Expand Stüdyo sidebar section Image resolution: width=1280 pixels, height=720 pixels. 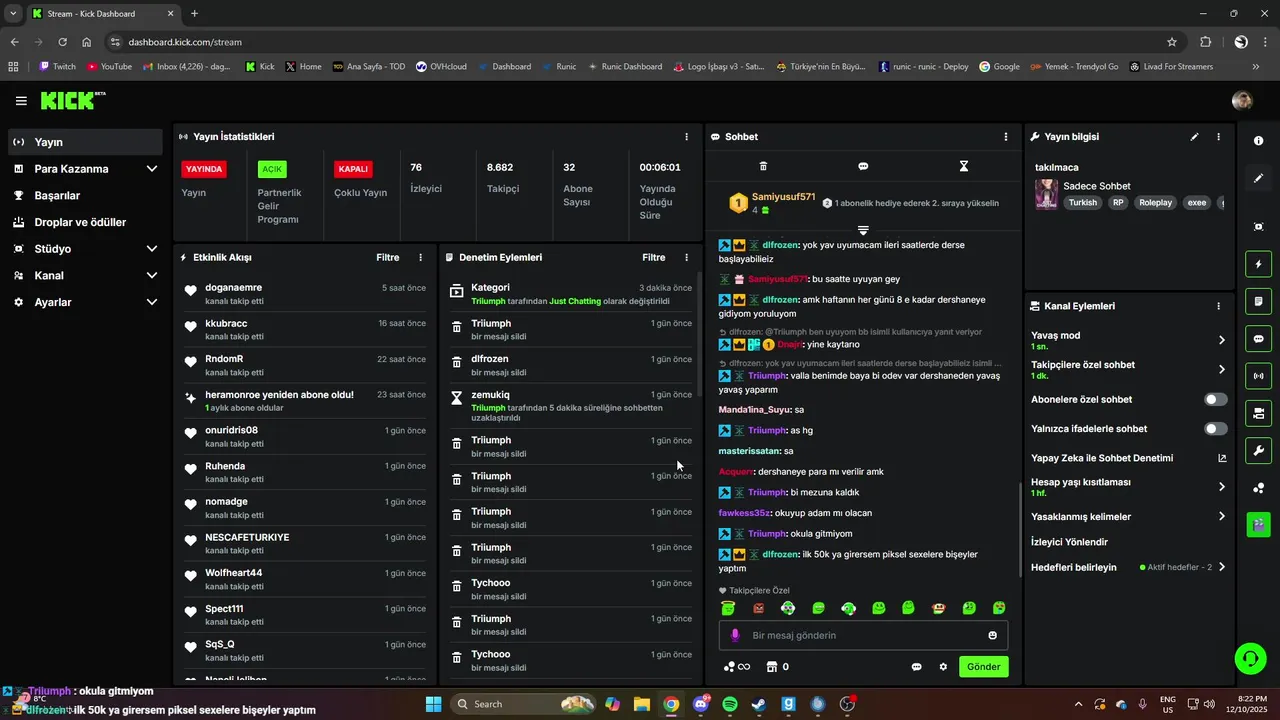coord(151,249)
